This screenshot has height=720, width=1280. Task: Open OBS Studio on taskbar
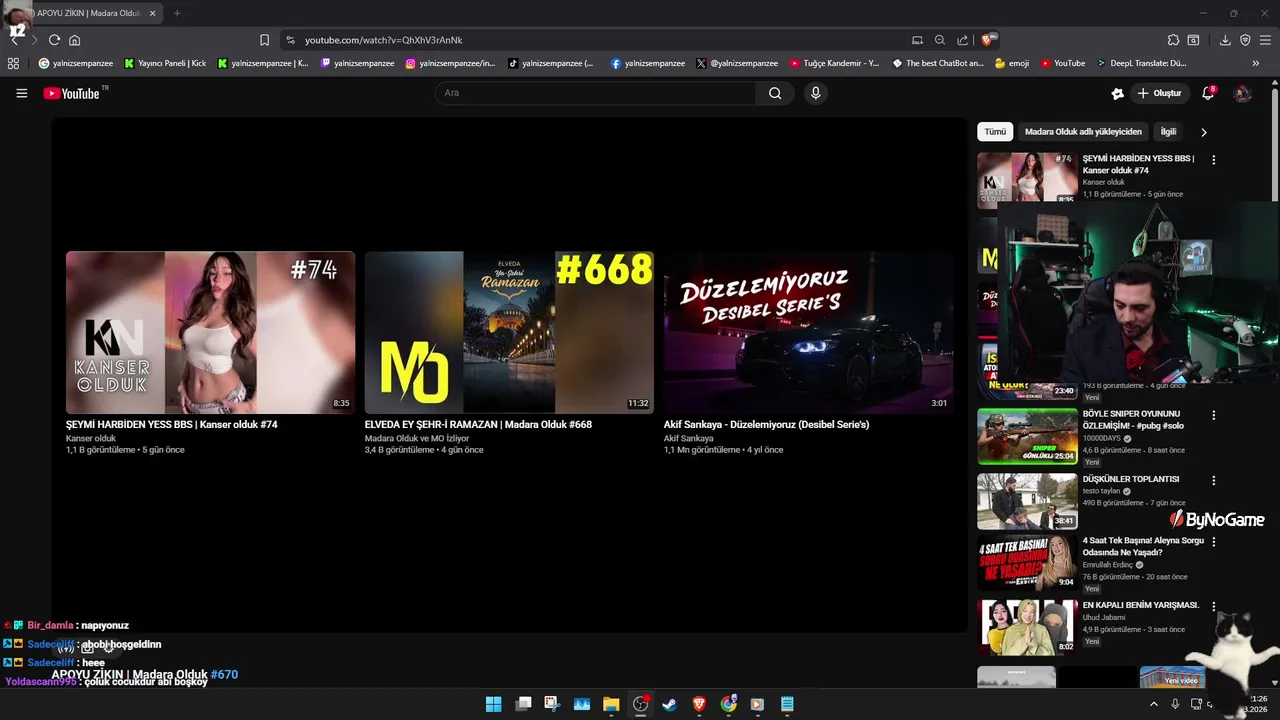coord(641,704)
